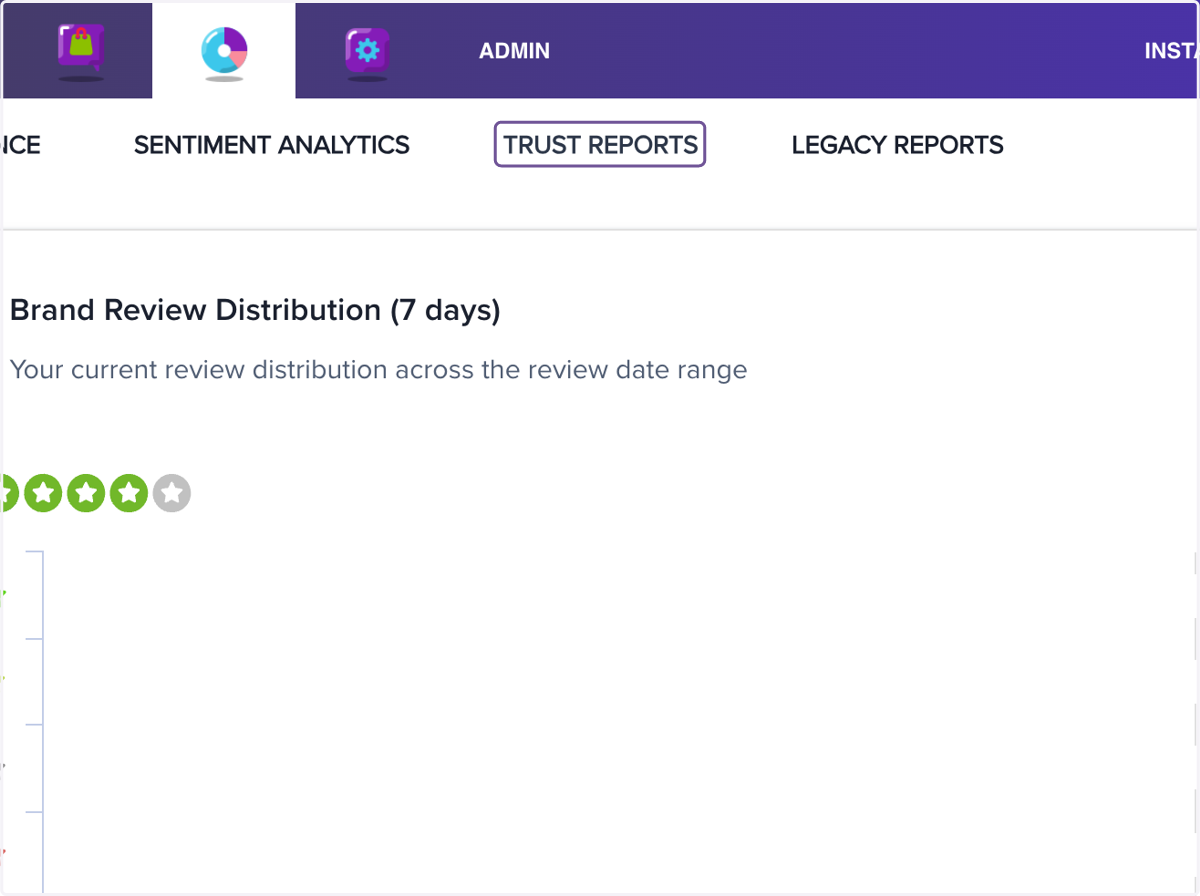Open the ADMIN menu

pyautogui.click(x=514, y=51)
